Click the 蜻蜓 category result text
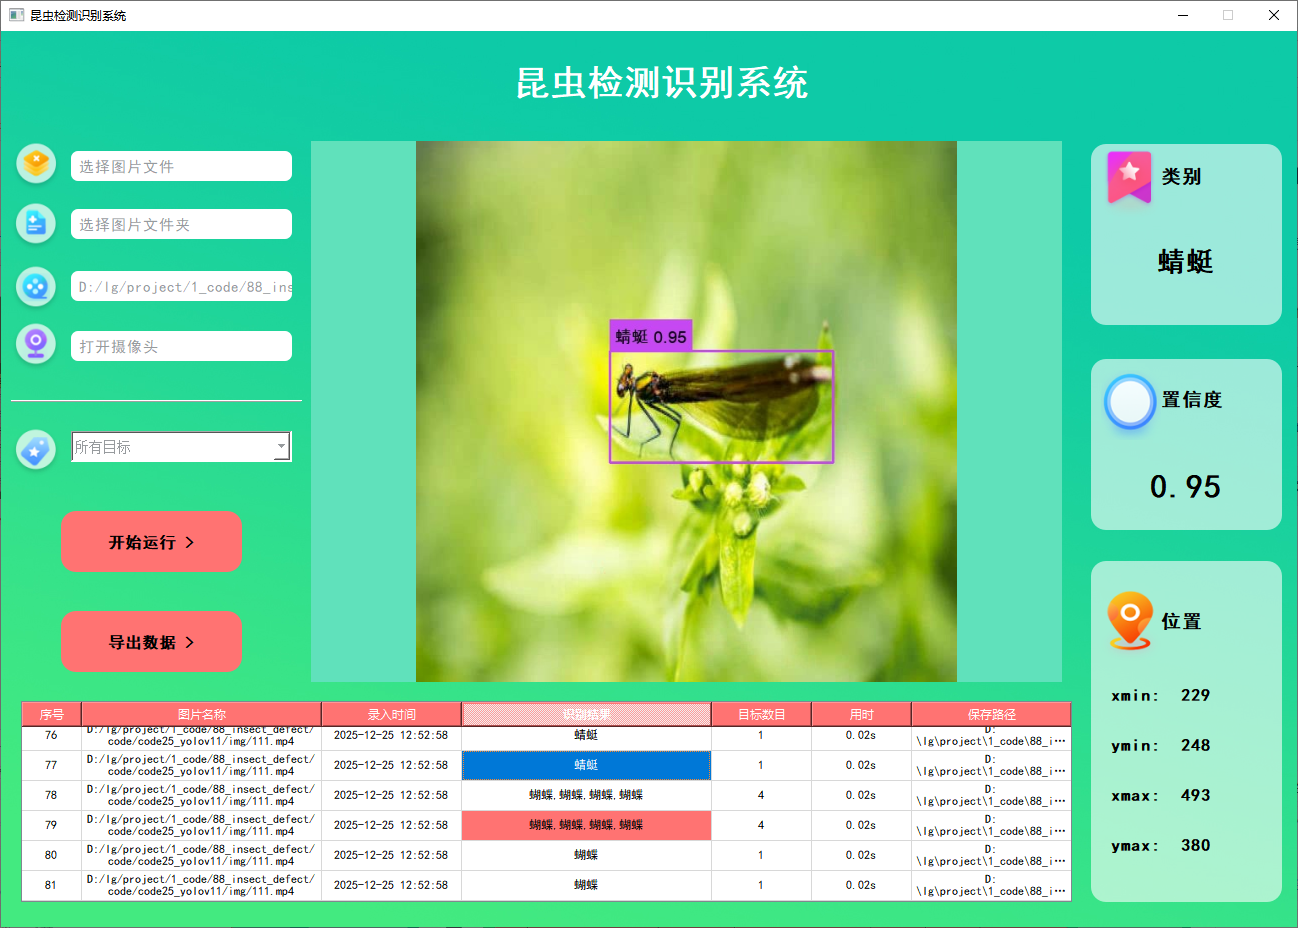 click(1186, 262)
